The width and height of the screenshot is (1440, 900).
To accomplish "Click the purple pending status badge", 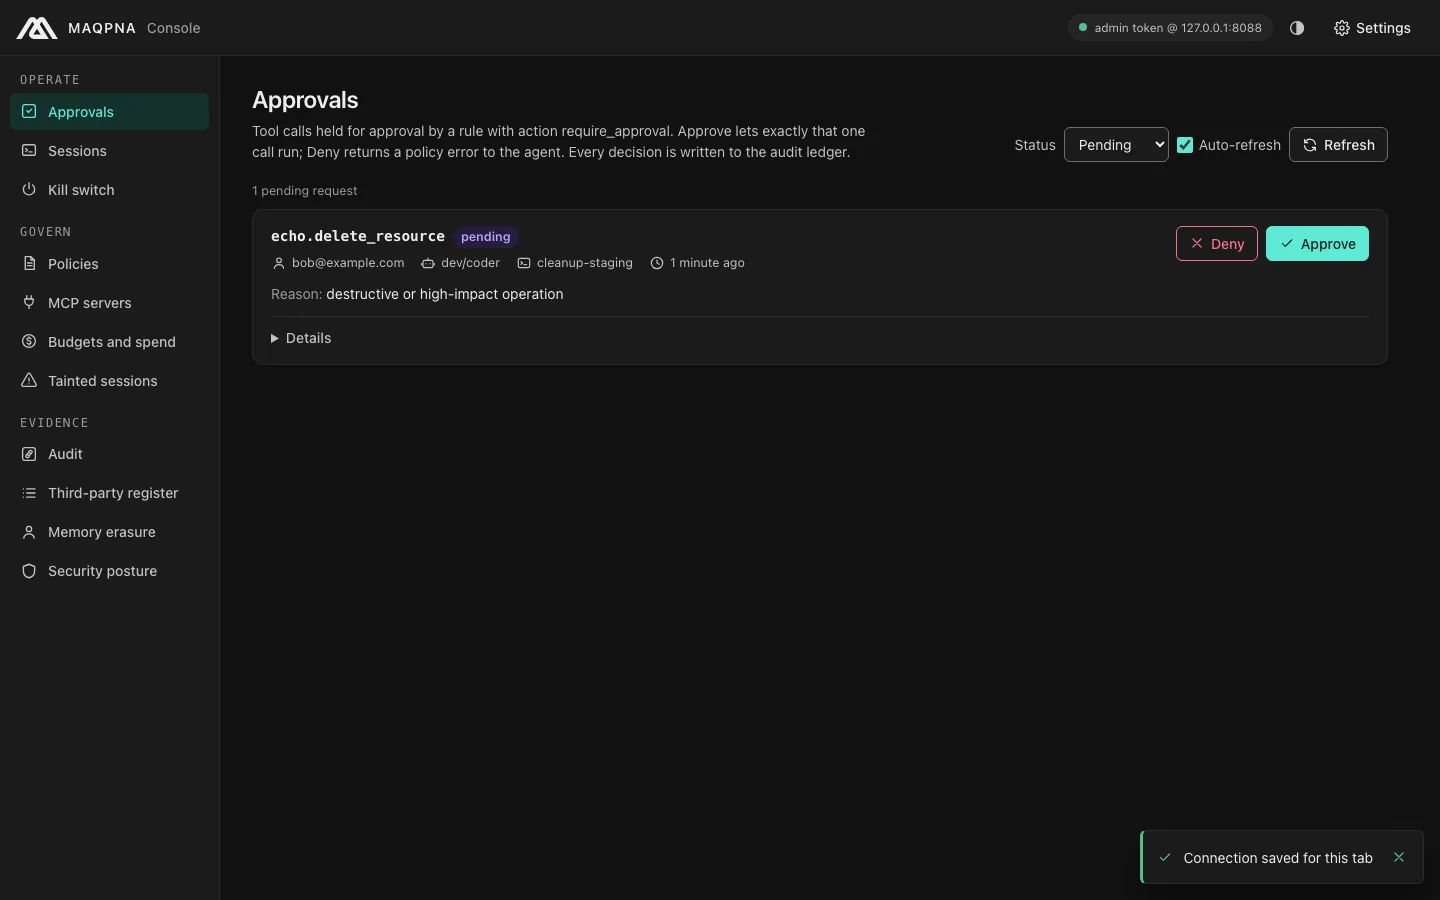I will coord(486,237).
